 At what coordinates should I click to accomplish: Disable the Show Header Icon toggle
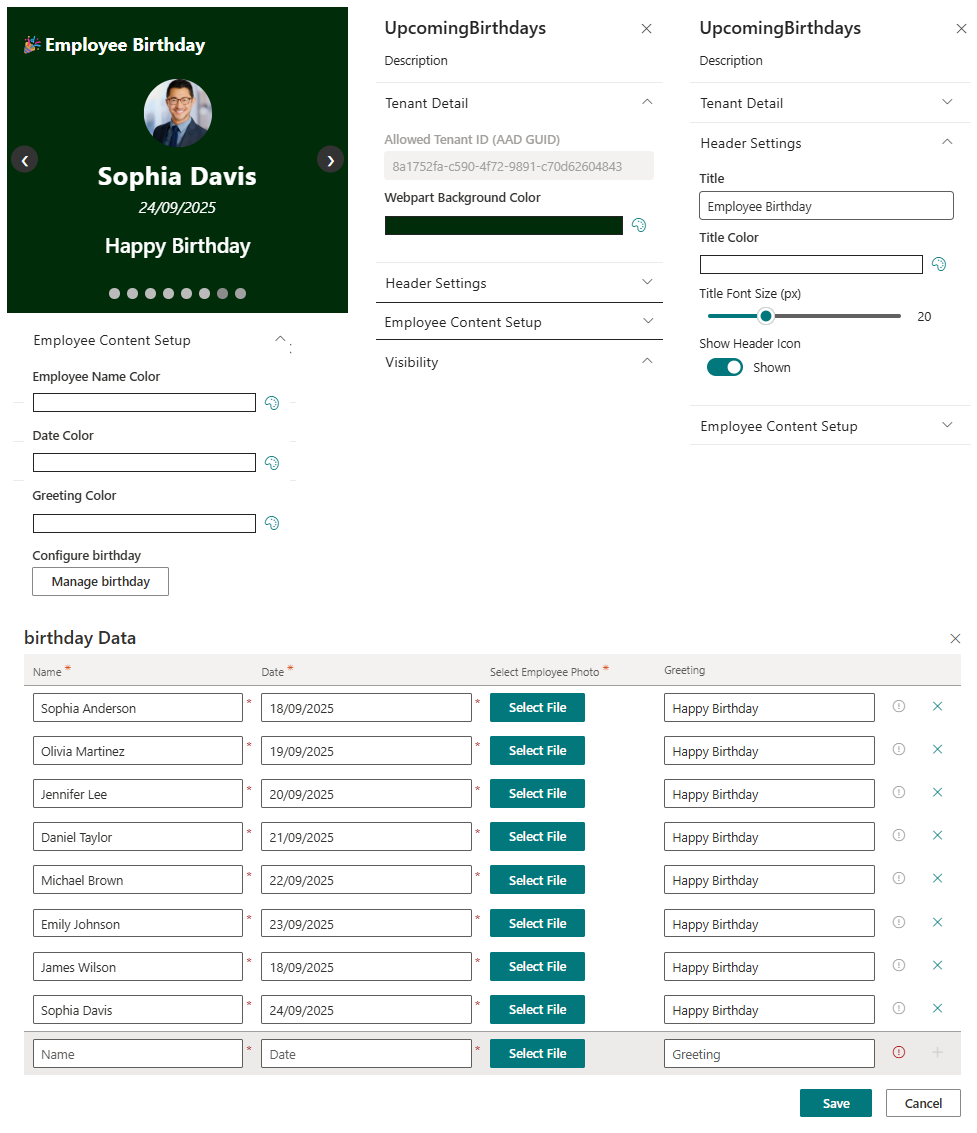point(724,367)
